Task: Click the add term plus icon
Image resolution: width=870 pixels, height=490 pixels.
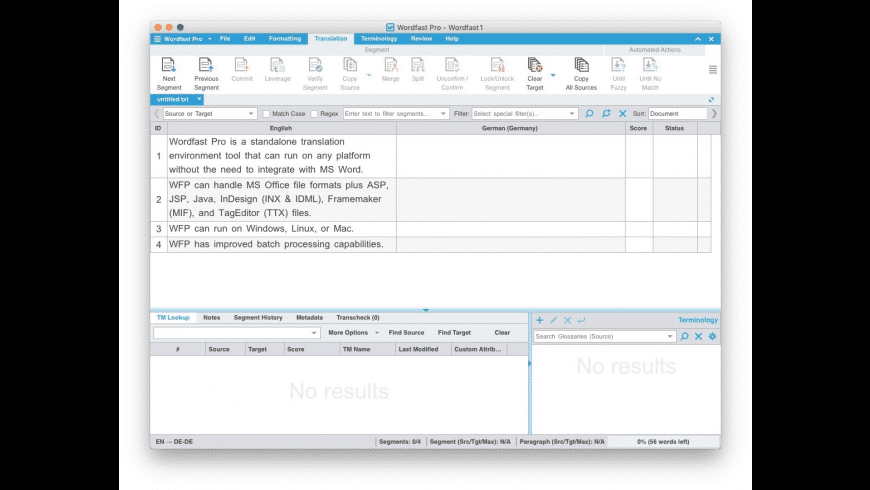Action: pyautogui.click(x=539, y=320)
